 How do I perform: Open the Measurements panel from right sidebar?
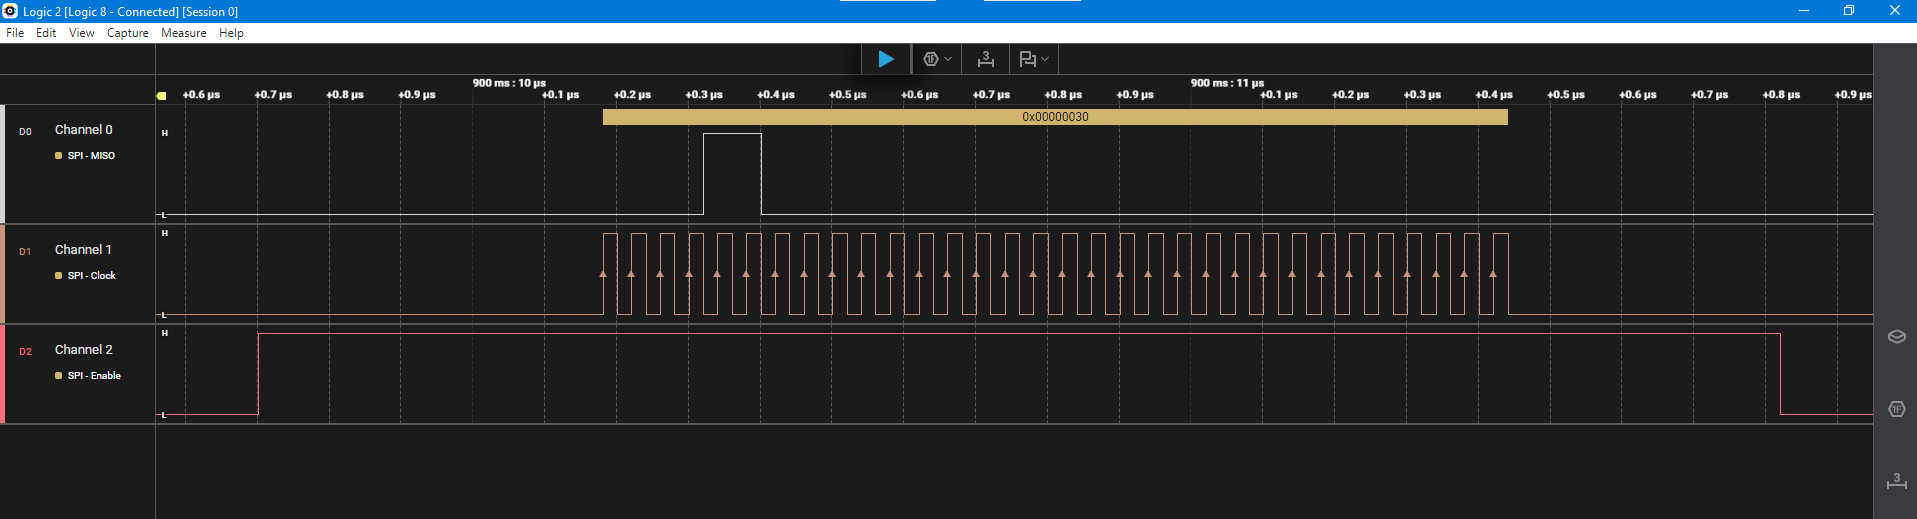click(1896, 481)
